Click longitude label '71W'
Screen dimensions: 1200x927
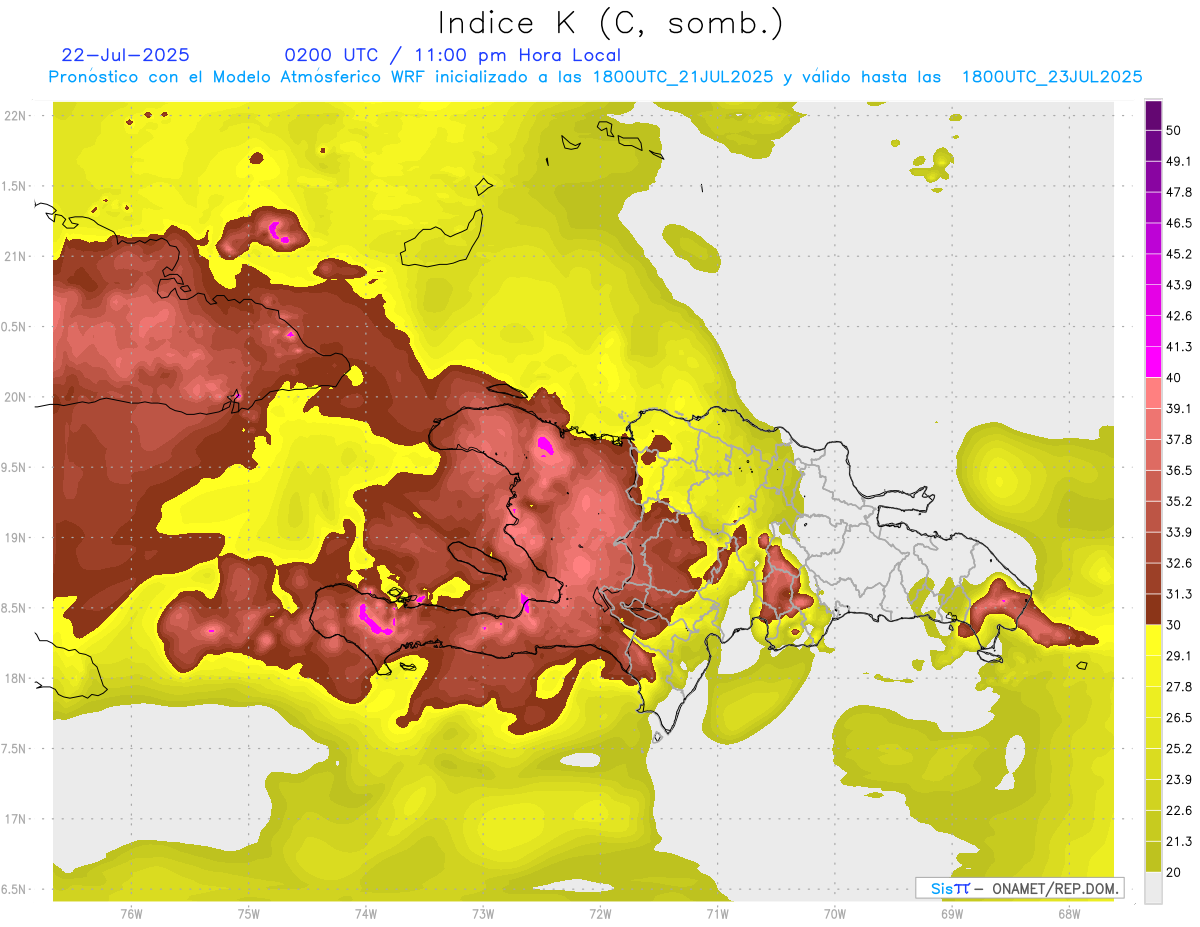coord(717,914)
